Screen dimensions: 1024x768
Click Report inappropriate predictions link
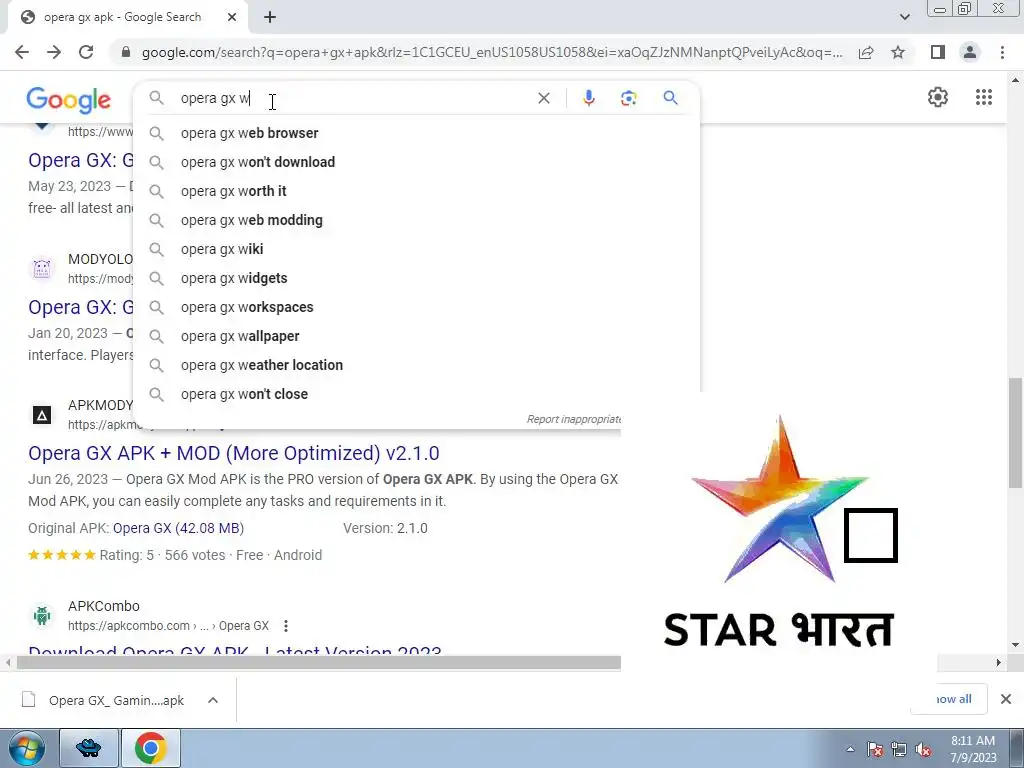click(x=573, y=419)
